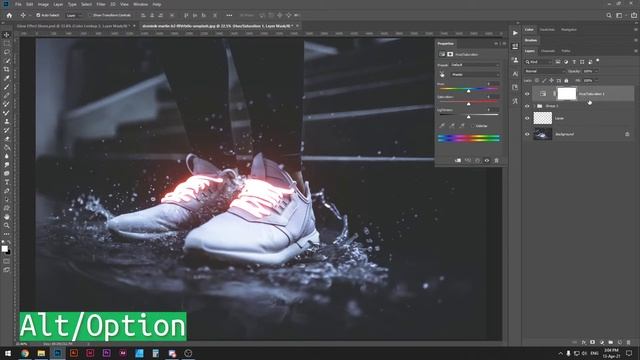640x360 pixels.
Task: Open the Preset dropdown in Properties
Action: pos(475,65)
